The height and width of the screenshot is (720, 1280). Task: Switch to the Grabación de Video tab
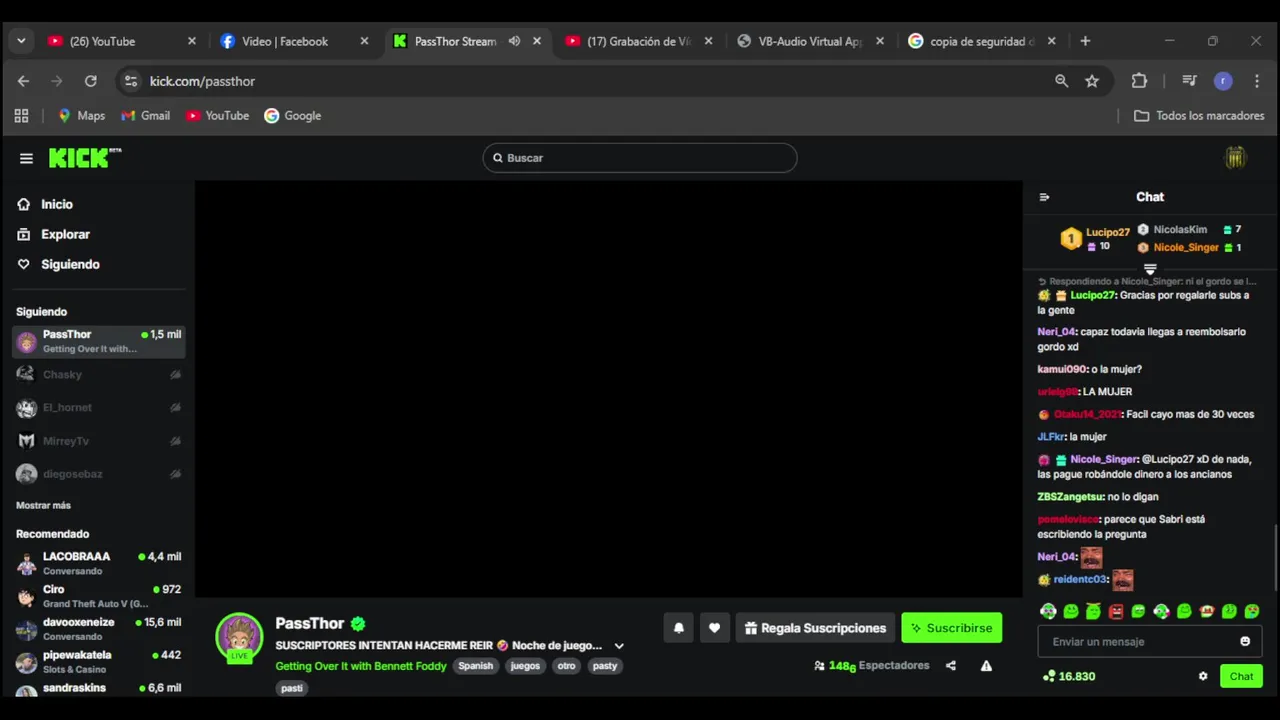click(x=640, y=41)
